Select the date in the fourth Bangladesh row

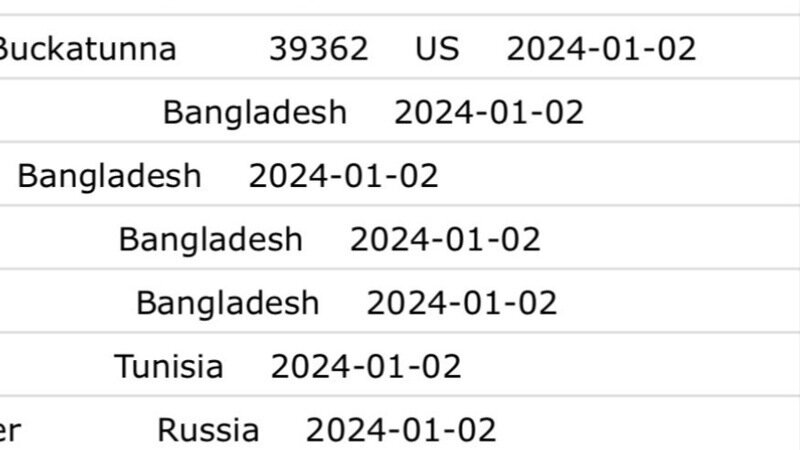(462, 302)
